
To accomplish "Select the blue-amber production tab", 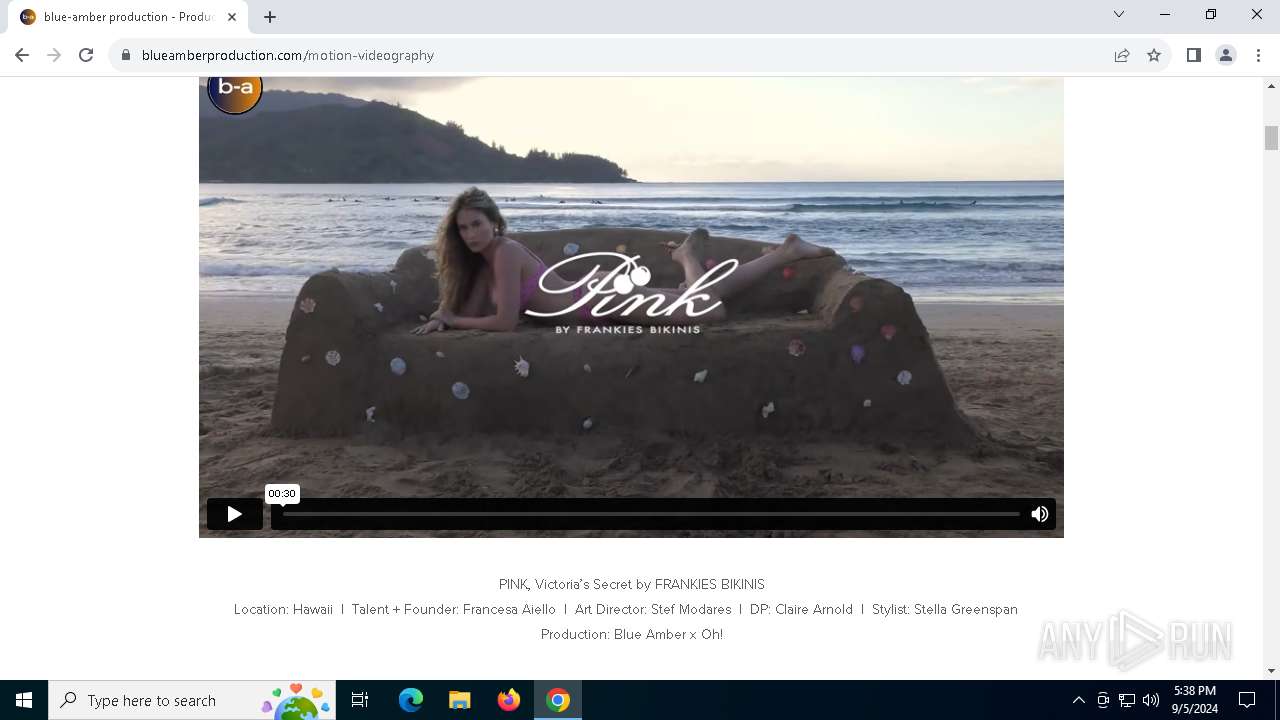I will (128, 17).
